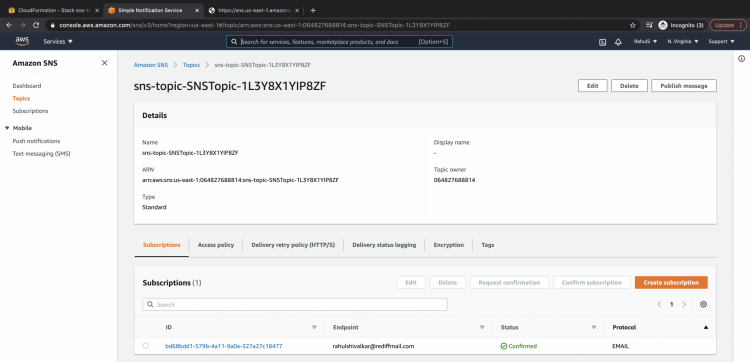The height and width of the screenshot is (362, 750).
Task: Reload the page with refresh icon
Action: tap(36, 25)
